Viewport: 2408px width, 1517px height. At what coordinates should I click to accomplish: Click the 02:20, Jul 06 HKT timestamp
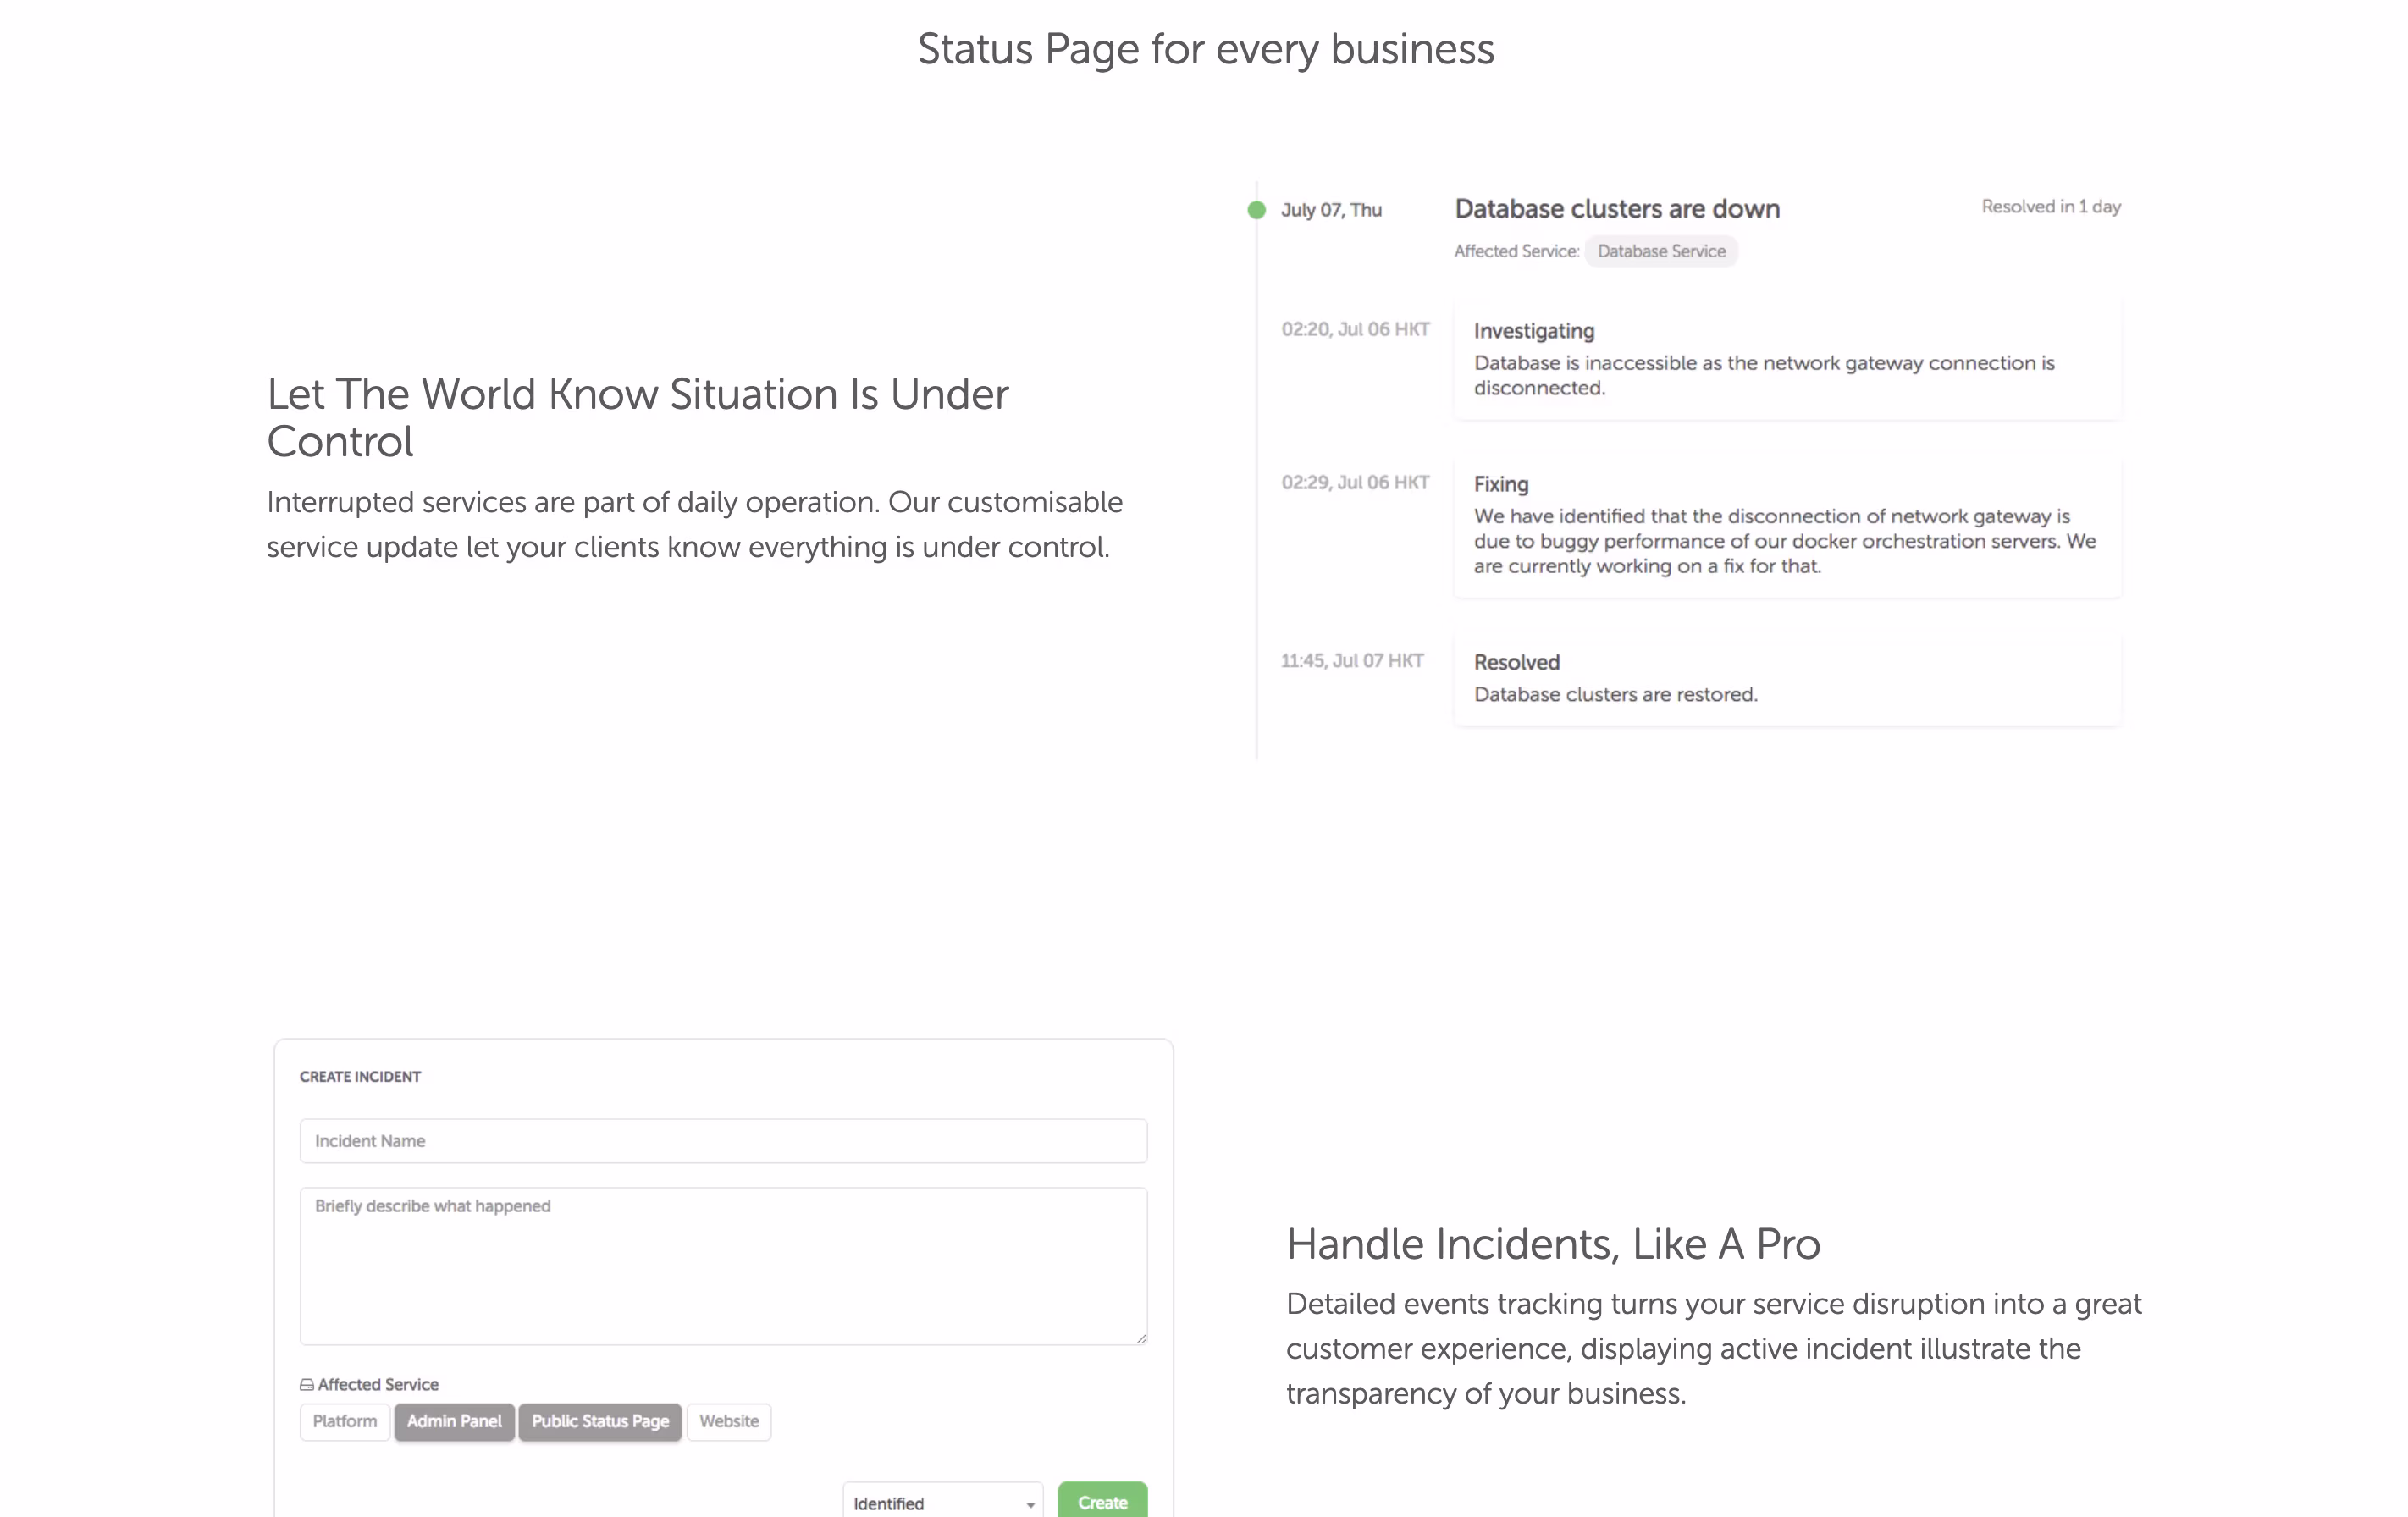pos(1355,329)
